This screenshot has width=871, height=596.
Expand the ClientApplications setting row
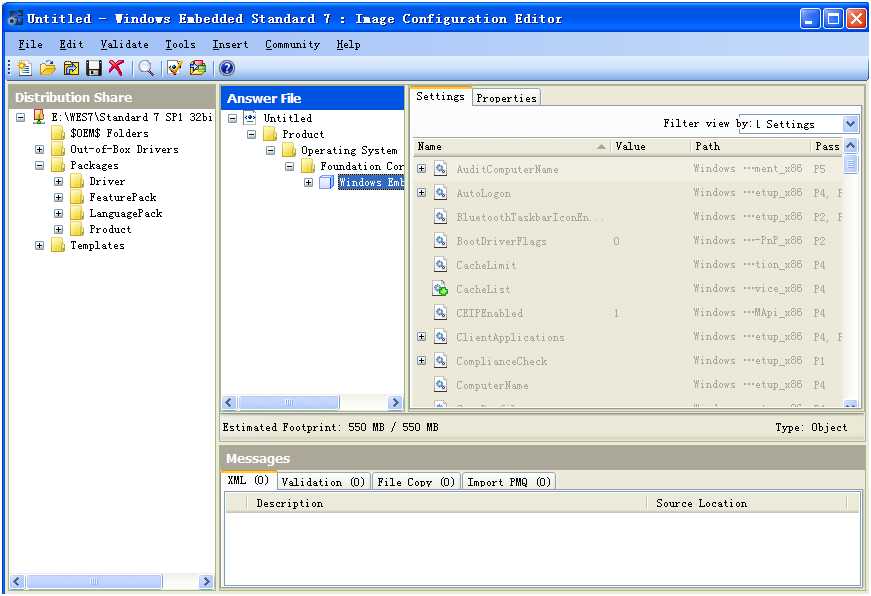pos(422,337)
